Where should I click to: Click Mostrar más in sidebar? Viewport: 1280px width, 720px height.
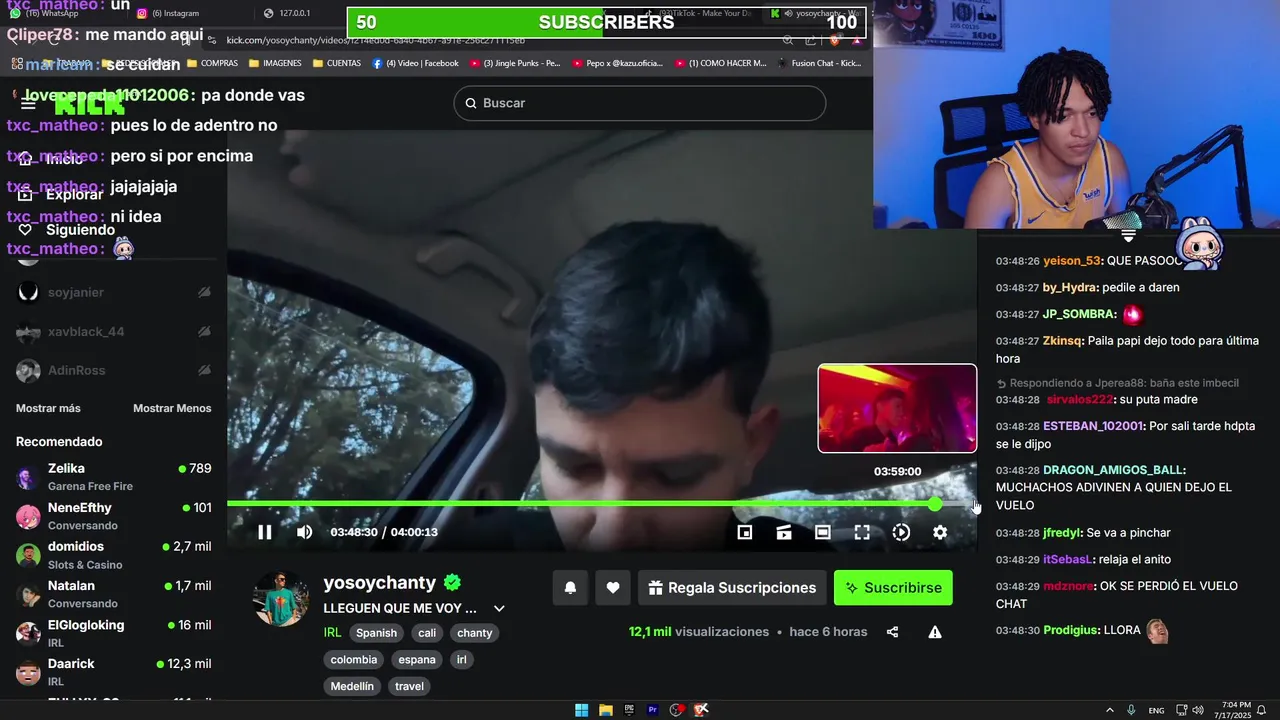(48, 408)
